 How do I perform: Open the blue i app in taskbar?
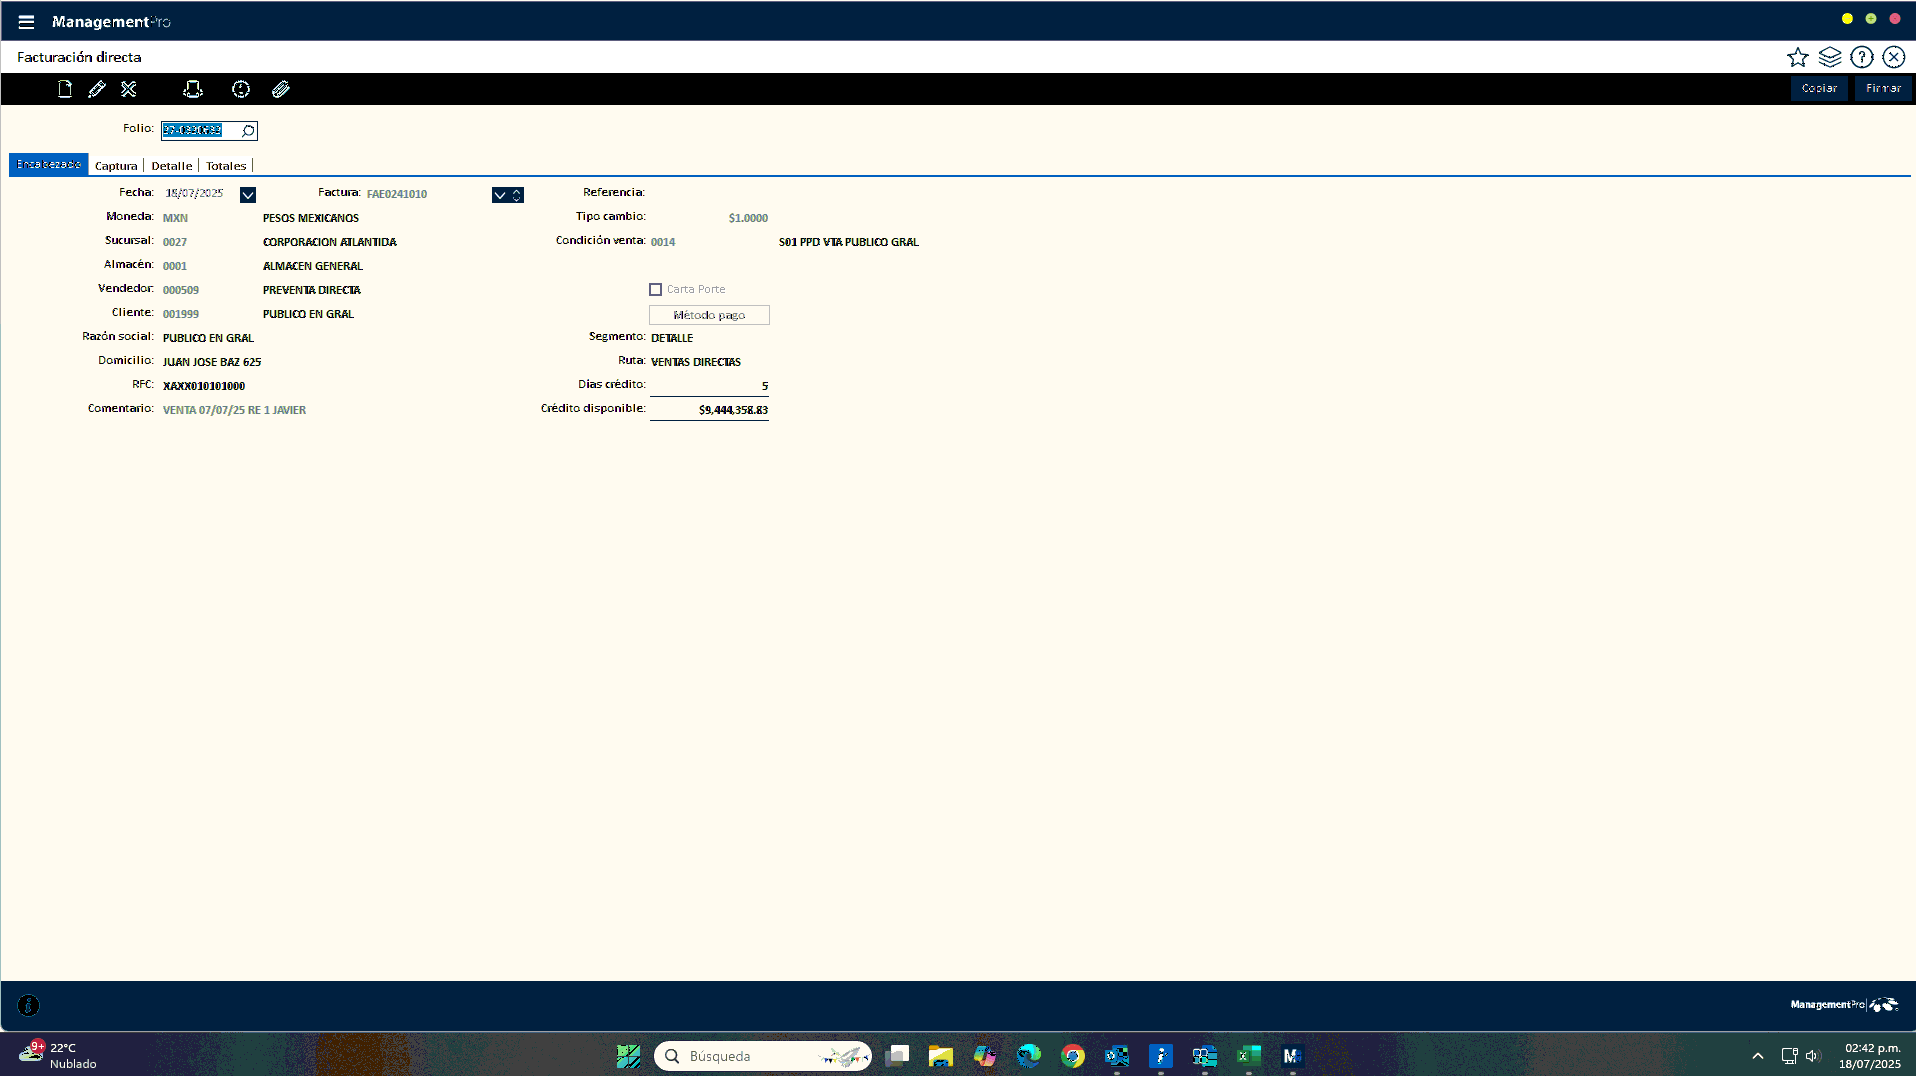pyautogui.click(x=1161, y=1056)
